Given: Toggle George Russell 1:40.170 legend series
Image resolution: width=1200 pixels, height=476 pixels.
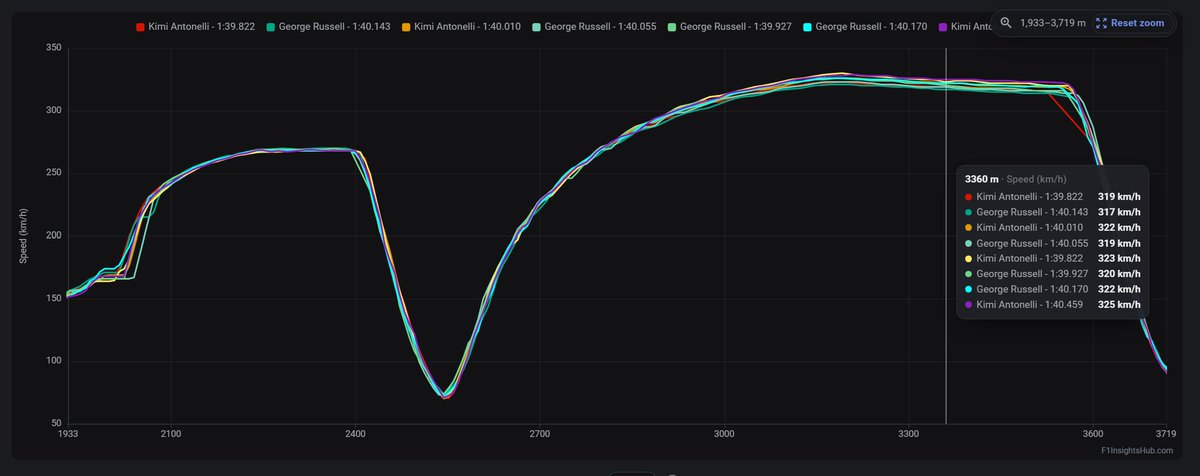Looking at the screenshot, I should tap(866, 26).
